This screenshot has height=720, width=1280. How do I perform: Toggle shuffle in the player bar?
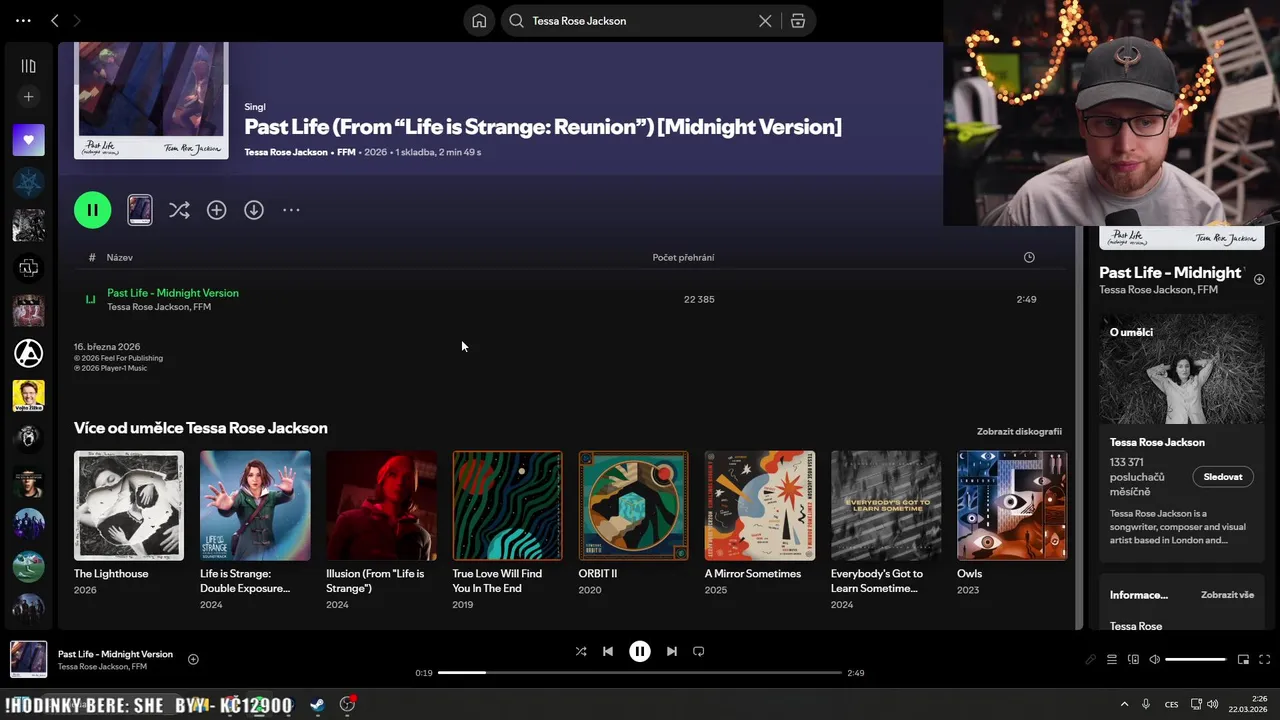(x=581, y=651)
